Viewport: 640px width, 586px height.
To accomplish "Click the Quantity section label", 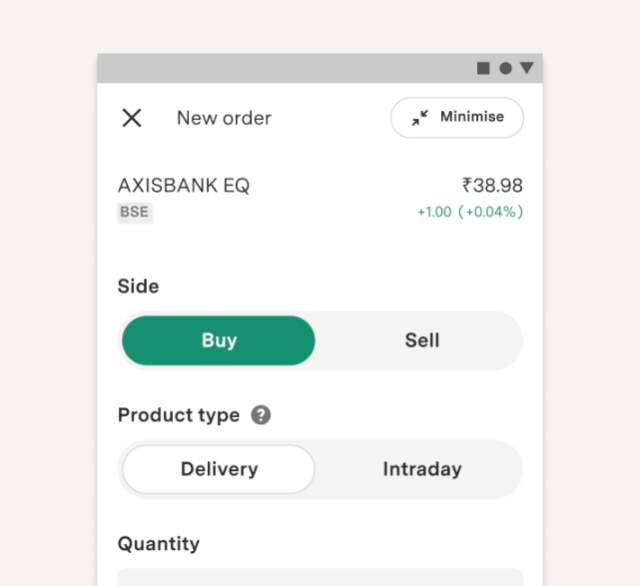I will [159, 544].
